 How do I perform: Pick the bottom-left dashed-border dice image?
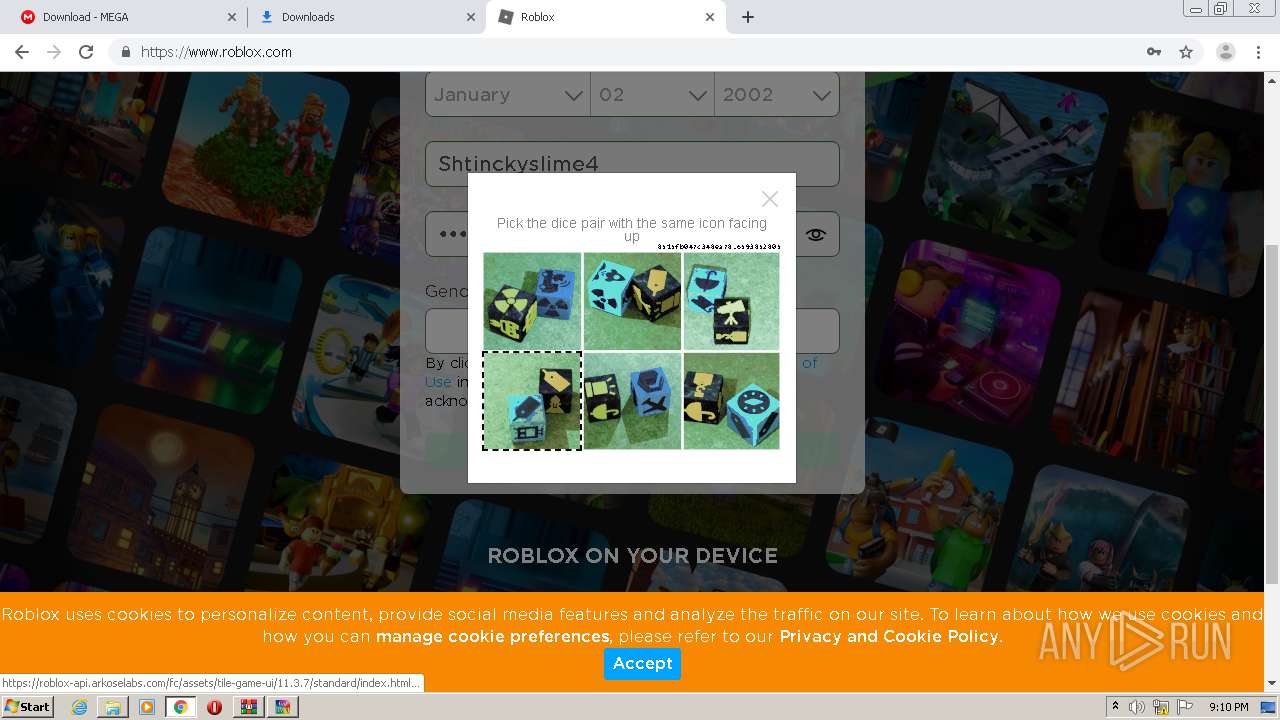pos(532,401)
